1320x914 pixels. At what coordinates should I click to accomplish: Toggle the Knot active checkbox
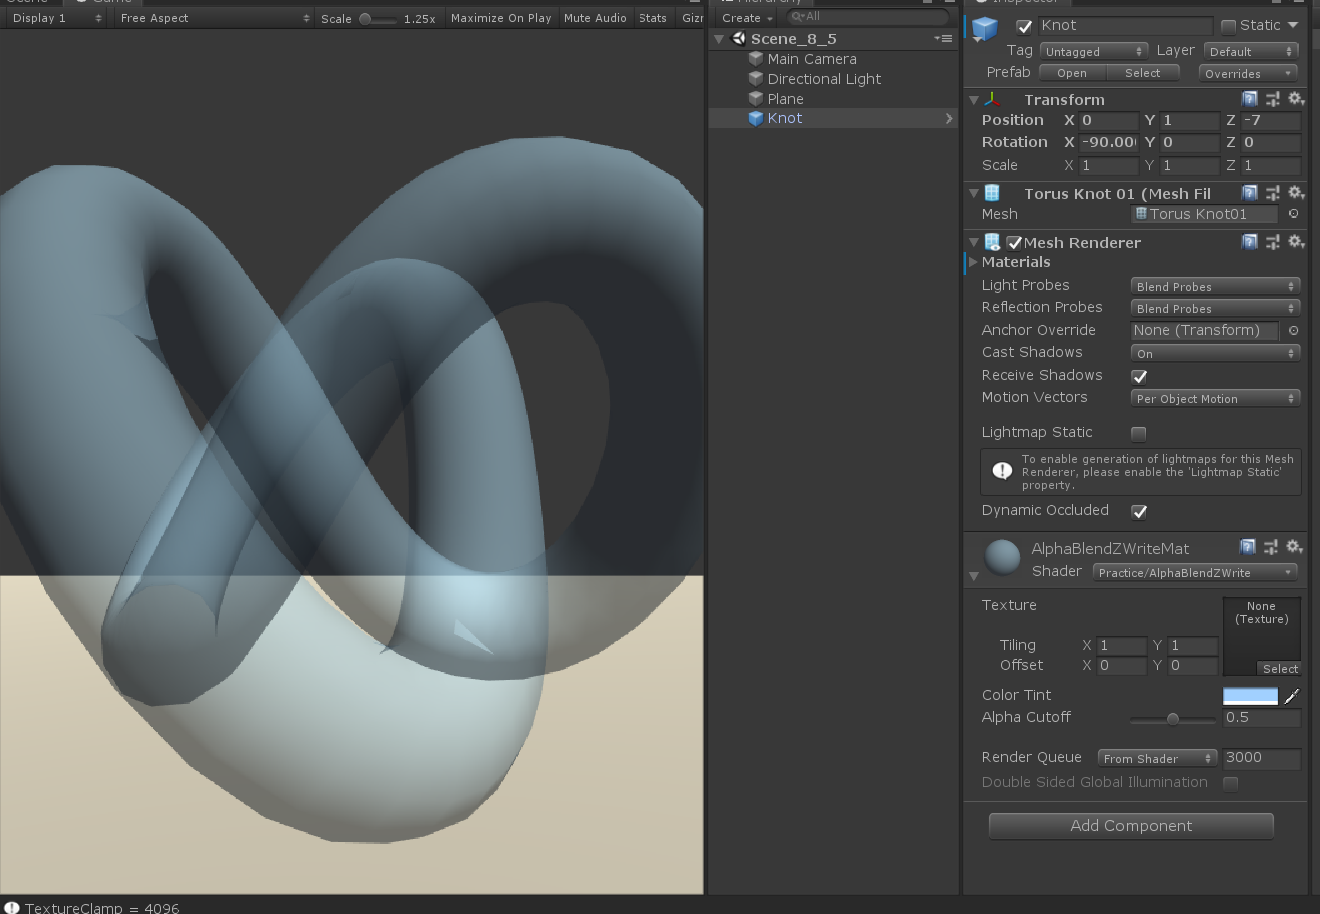(1024, 26)
